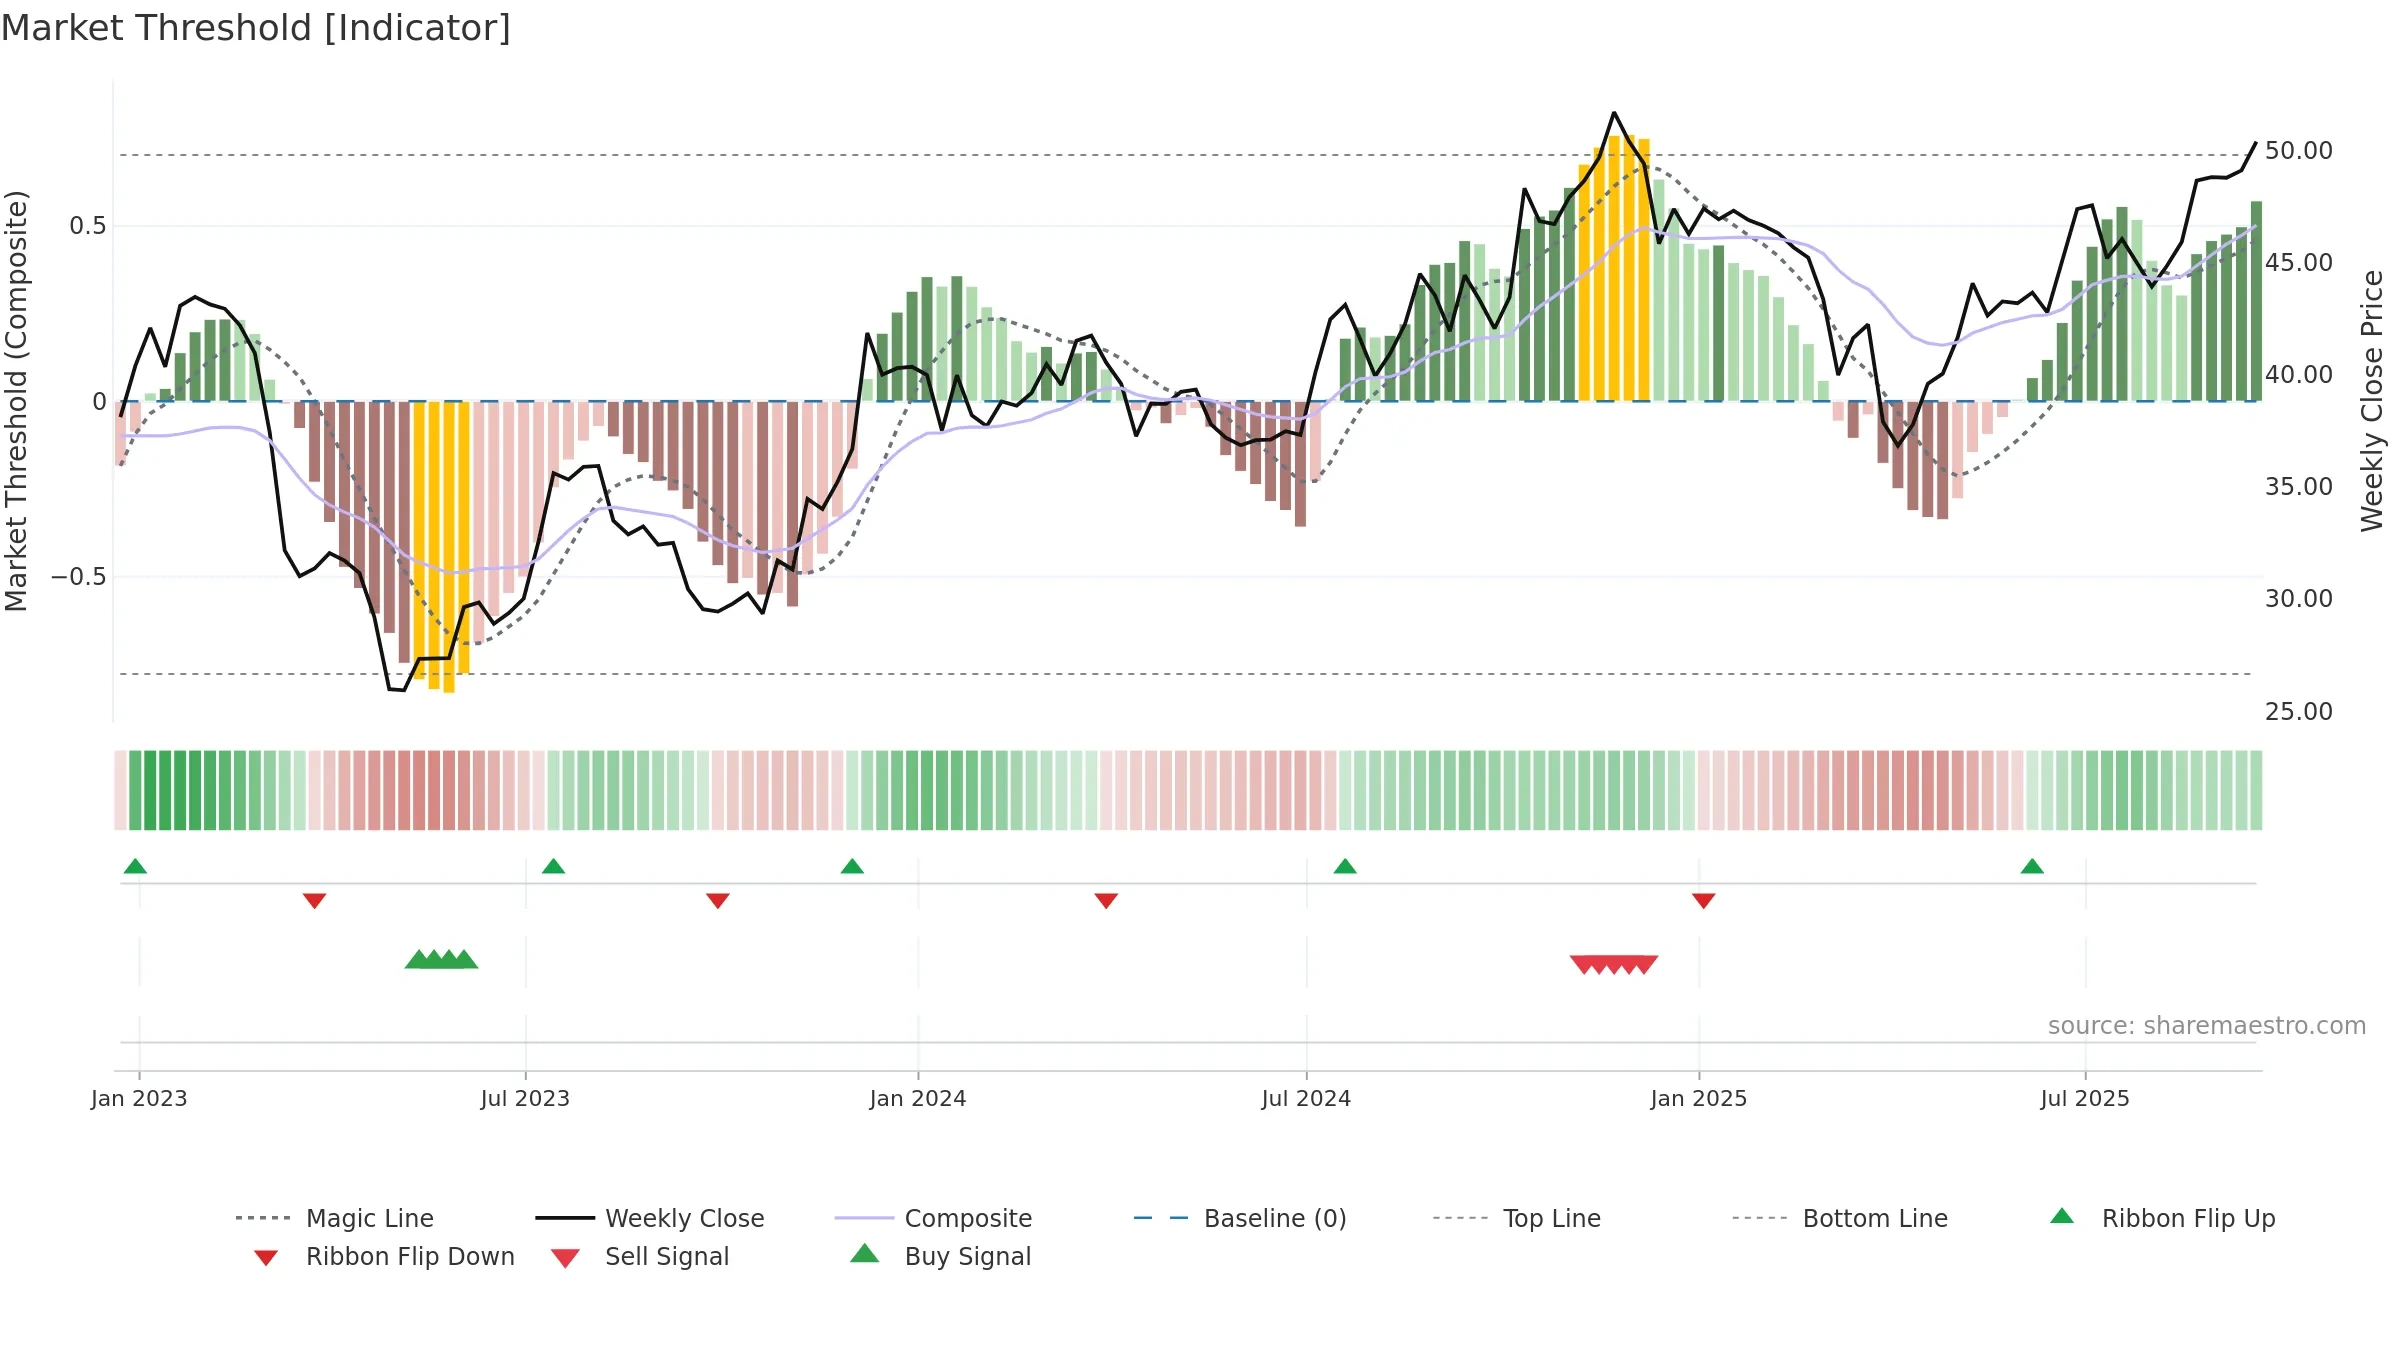This screenshot has height=1350, width=2400.
Task: Click the 35.00 price axis label
Action: (2299, 487)
